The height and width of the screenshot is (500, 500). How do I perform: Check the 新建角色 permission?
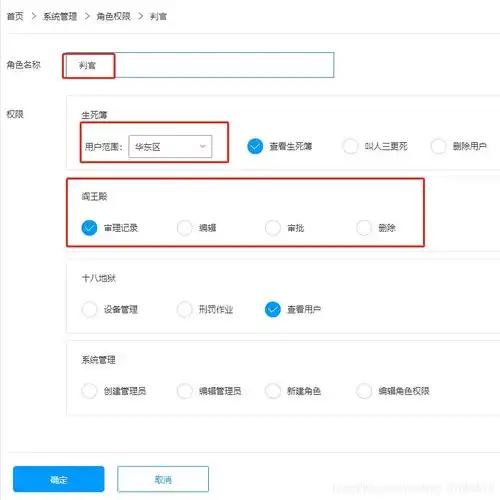pos(273,391)
